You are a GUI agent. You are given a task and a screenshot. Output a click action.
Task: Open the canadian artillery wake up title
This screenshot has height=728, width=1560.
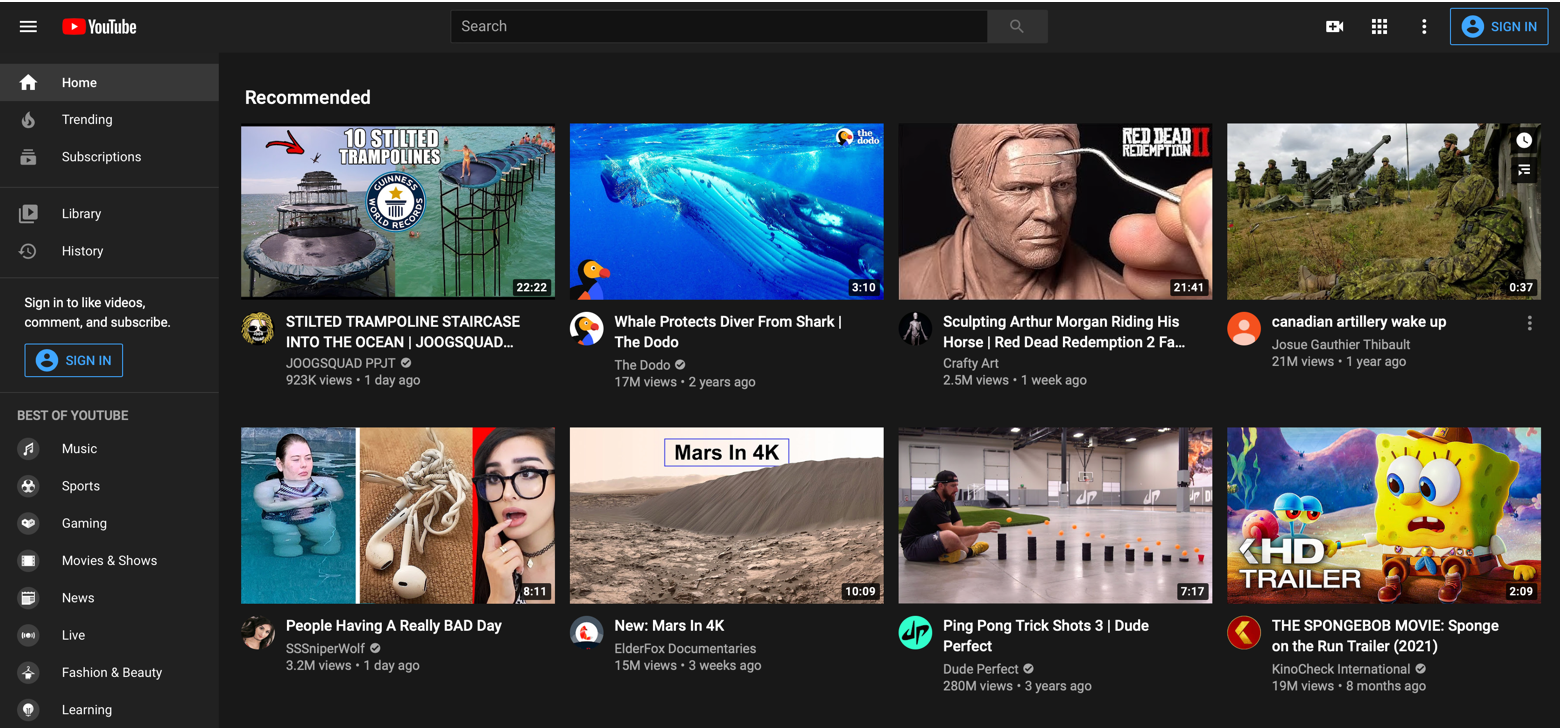(x=1359, y=322)
